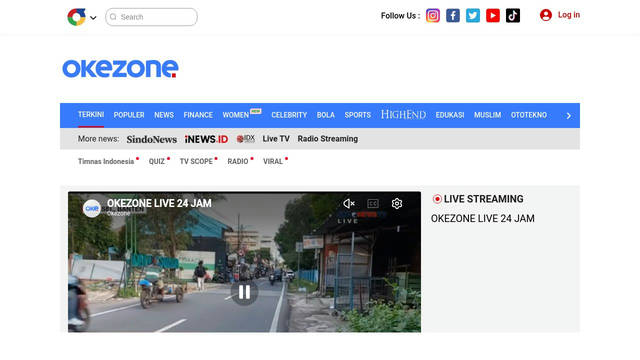Click the sidebar text OKEZONE LIVE 24 JAM
The width and height of the screenshot is (640, 360).
point(482,218)
